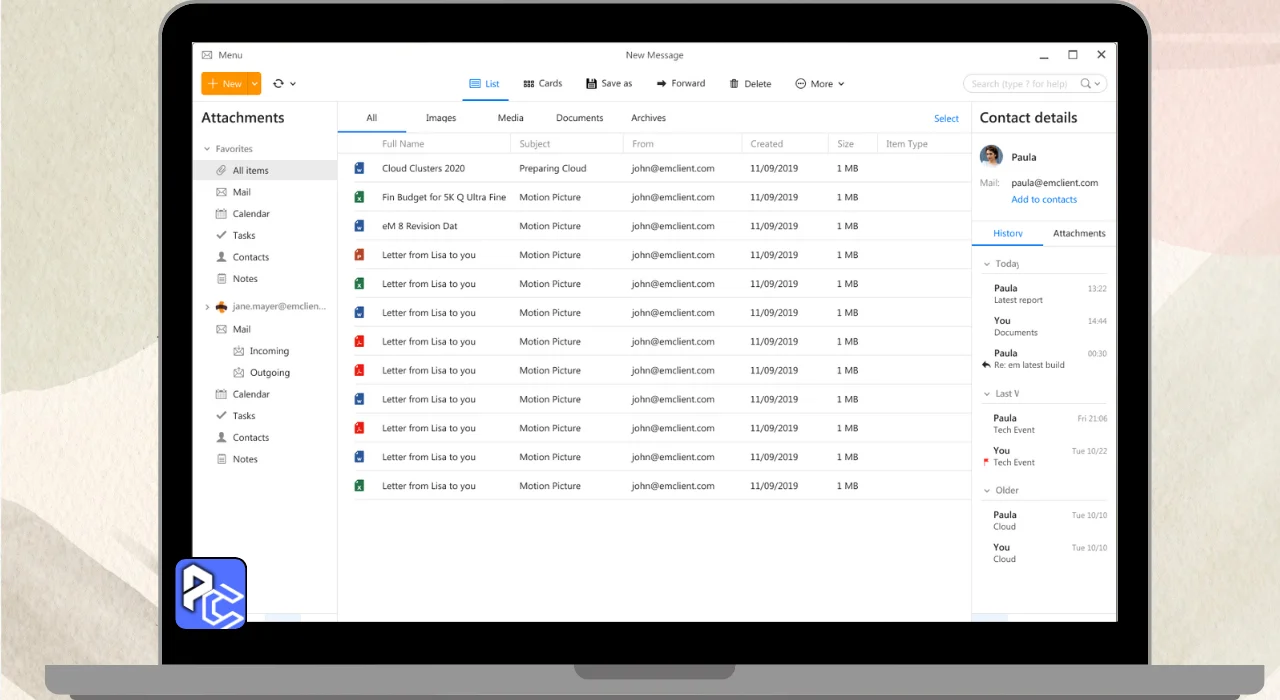This screenshot has width=1280, height=700.
Task: Click the paula@emclient.com email address
Action: click(x=1055, y=183)
